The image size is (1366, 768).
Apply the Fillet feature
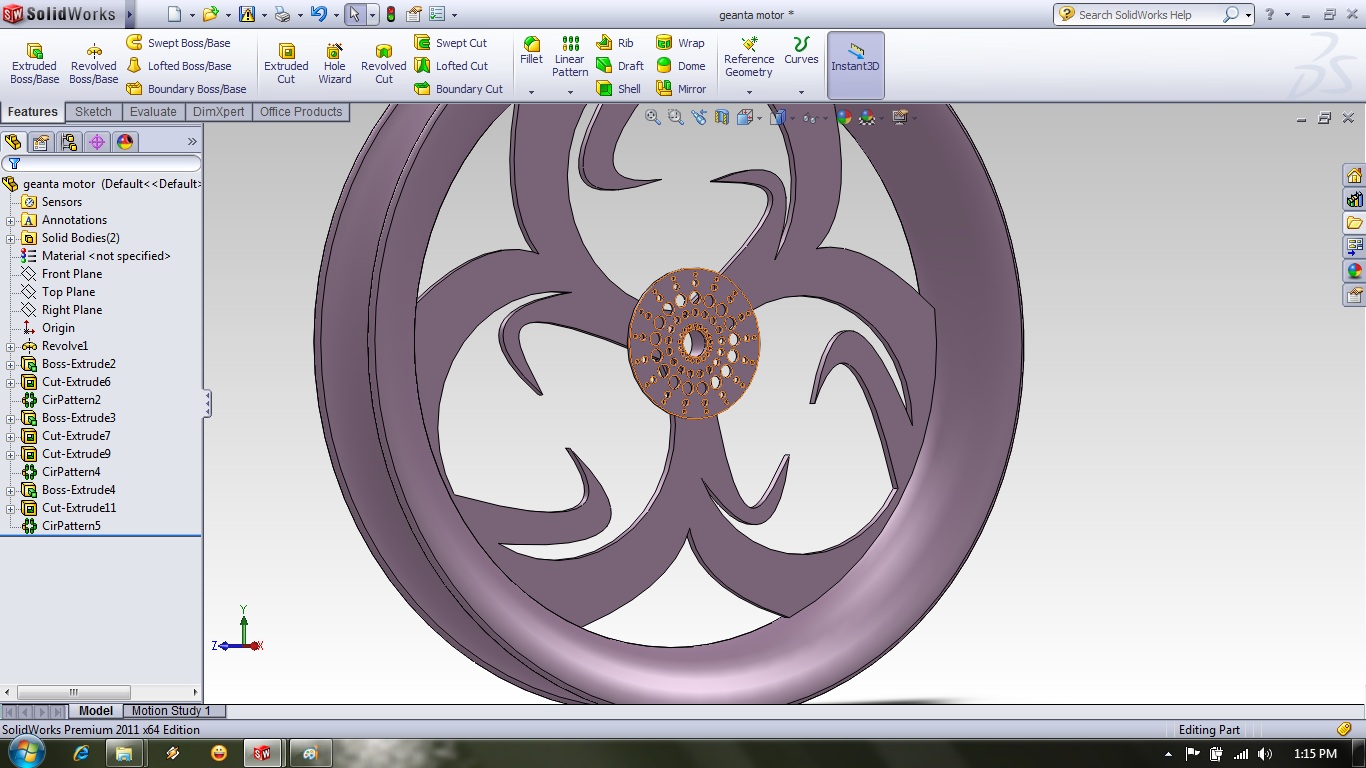(531, 50)
